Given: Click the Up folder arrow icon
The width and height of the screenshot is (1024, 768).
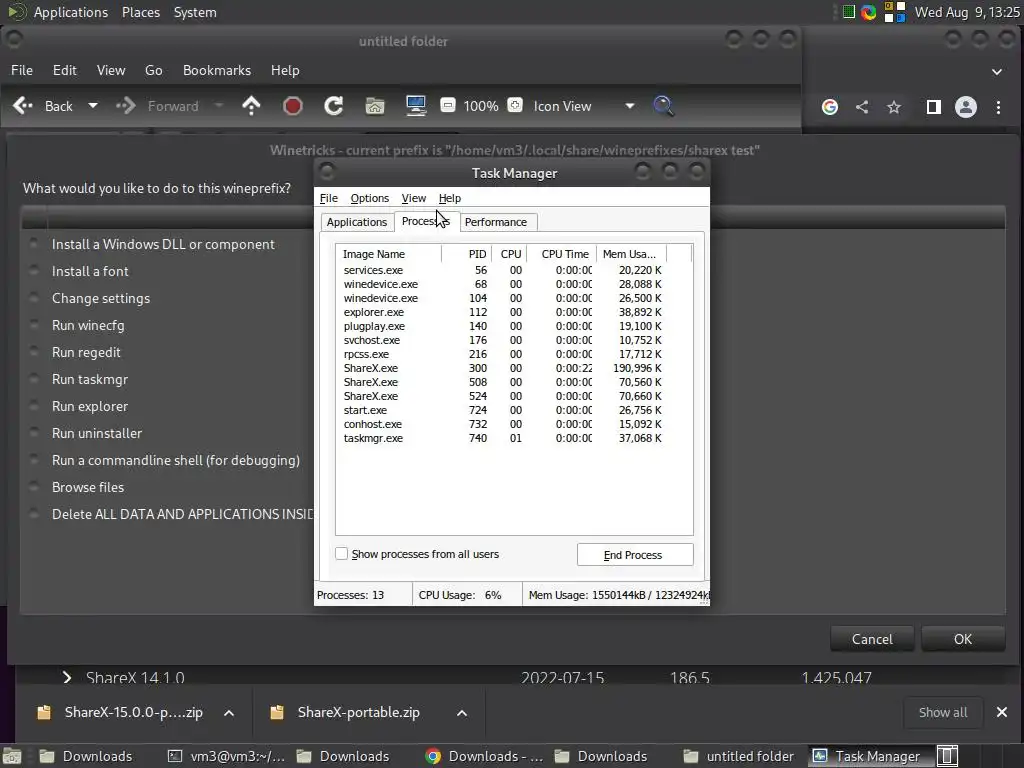Looking at the screenshot, I should (251, 106).
